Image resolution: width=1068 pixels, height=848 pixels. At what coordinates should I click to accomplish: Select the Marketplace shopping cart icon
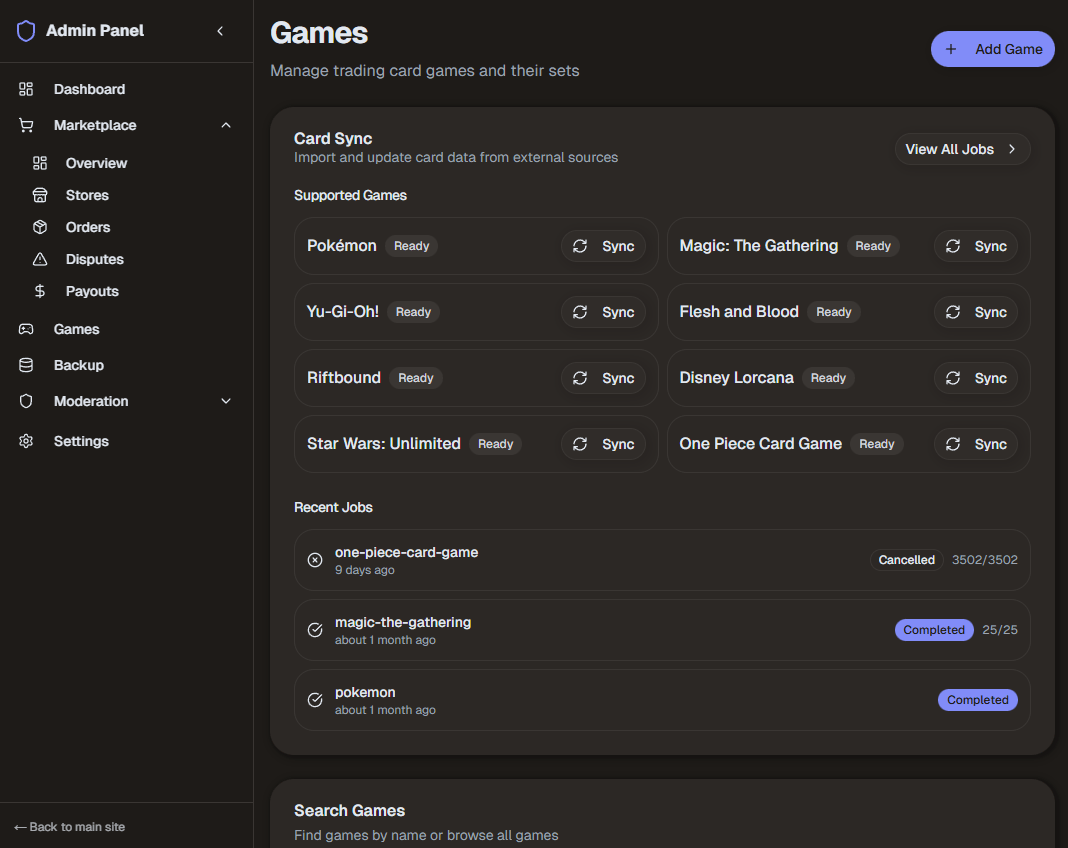26,125
